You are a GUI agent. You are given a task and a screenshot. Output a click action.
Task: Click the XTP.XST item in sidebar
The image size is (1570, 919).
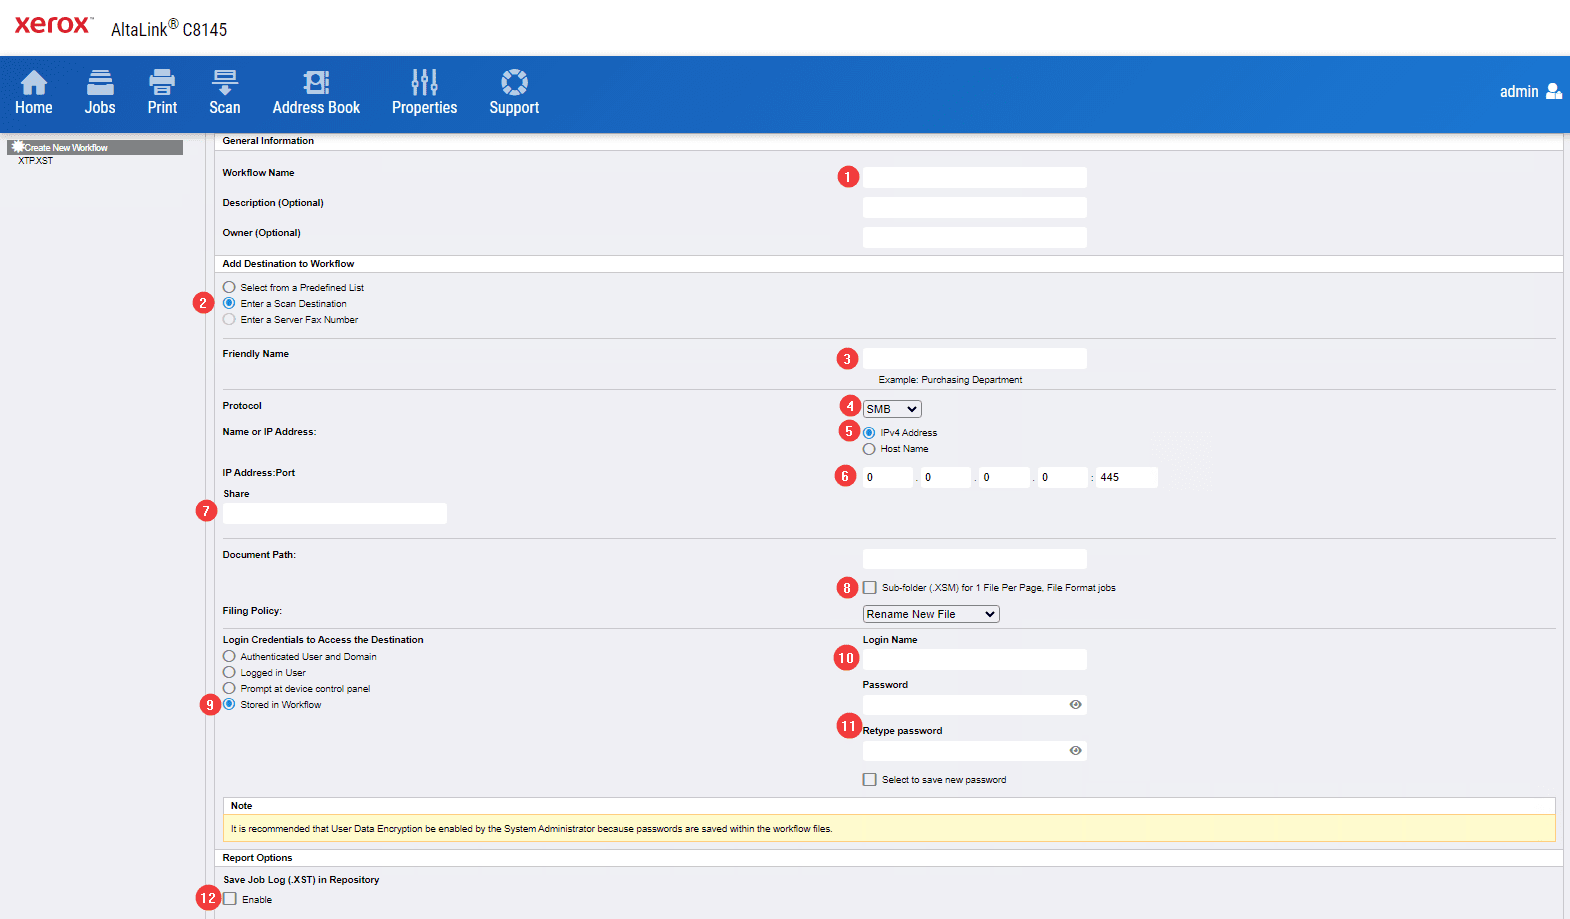point(36,161)
